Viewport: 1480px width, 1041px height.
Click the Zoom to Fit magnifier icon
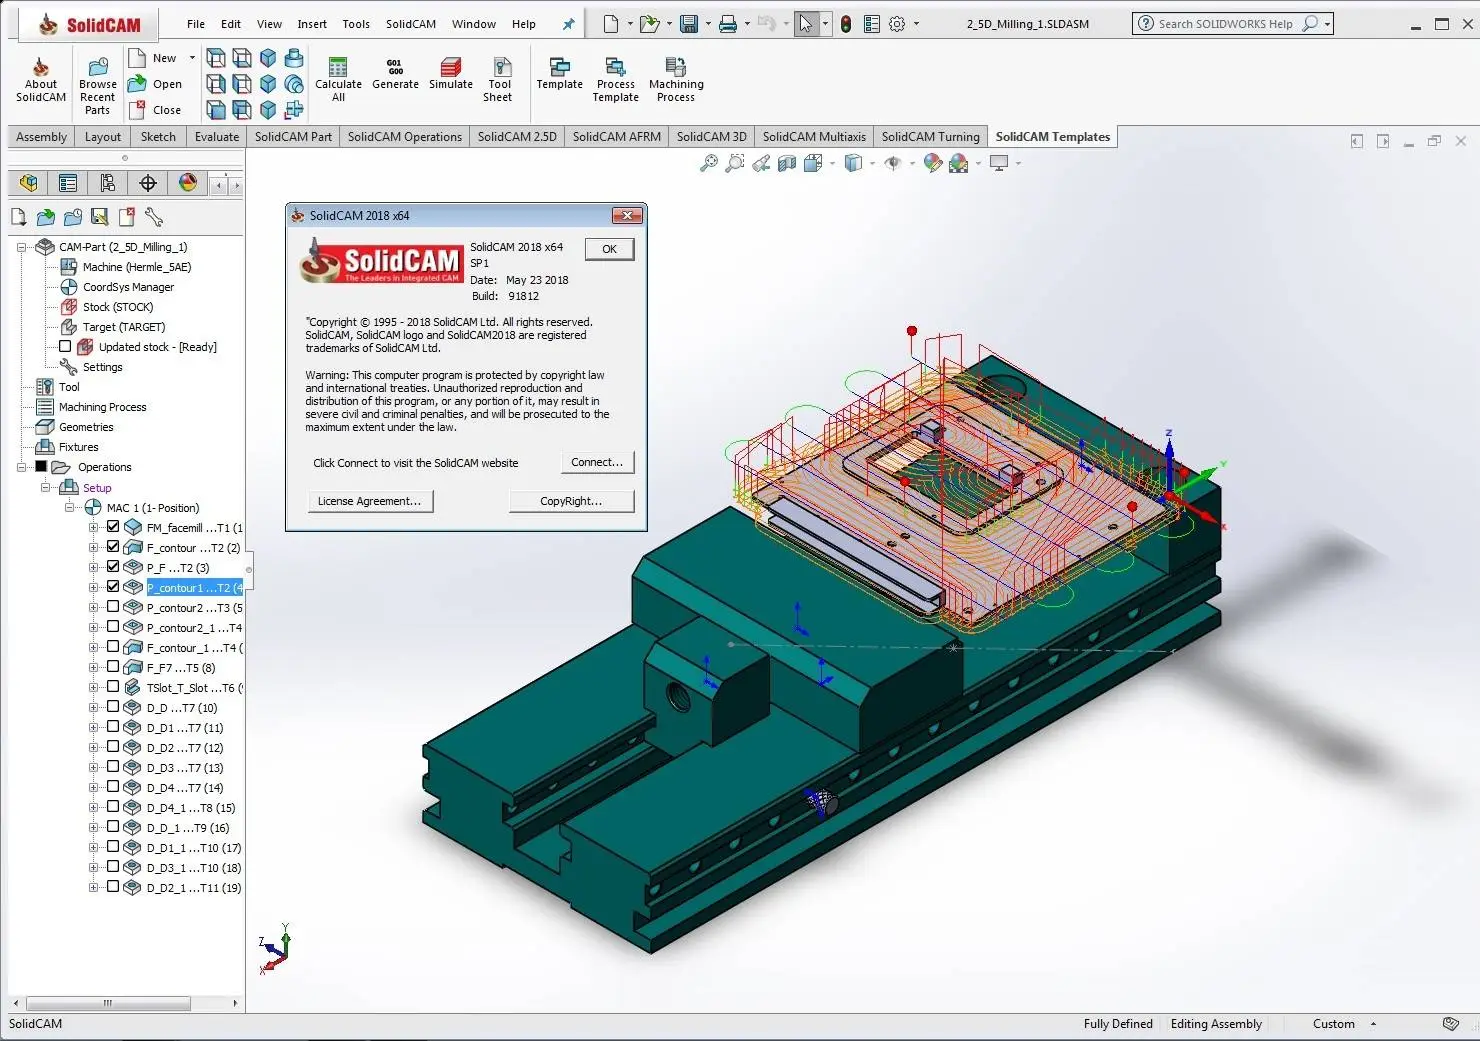(x=709, y=163)
